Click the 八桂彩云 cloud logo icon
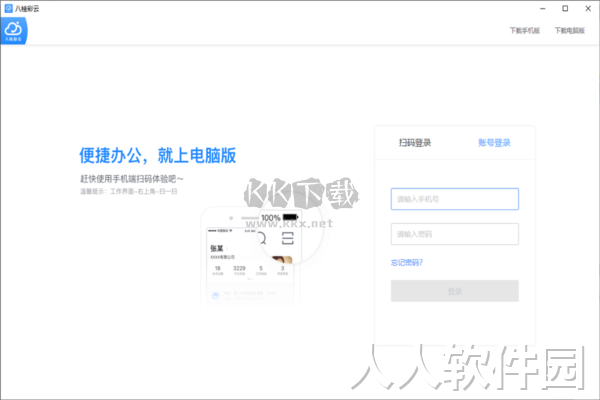The height and width of the screenshot is (400, 600). tap(14, 31)
